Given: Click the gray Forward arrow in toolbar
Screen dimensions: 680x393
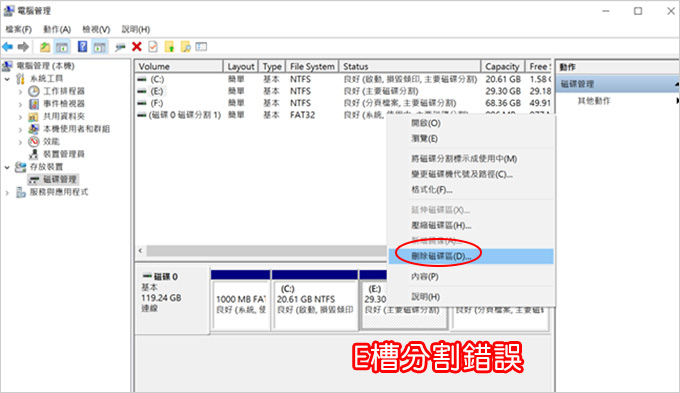Looking at the screenshot, I should pyautogui.click(x=23, y=47).
